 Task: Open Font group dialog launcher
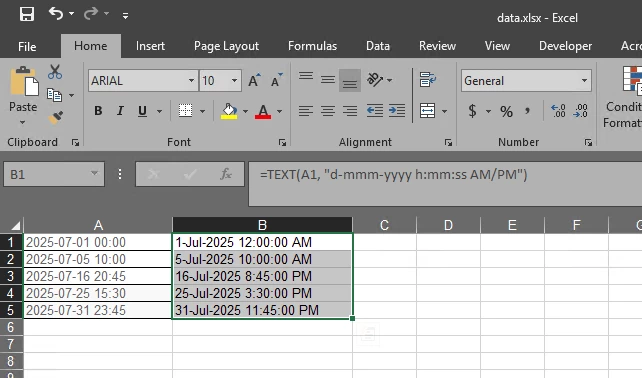(282, 142)
